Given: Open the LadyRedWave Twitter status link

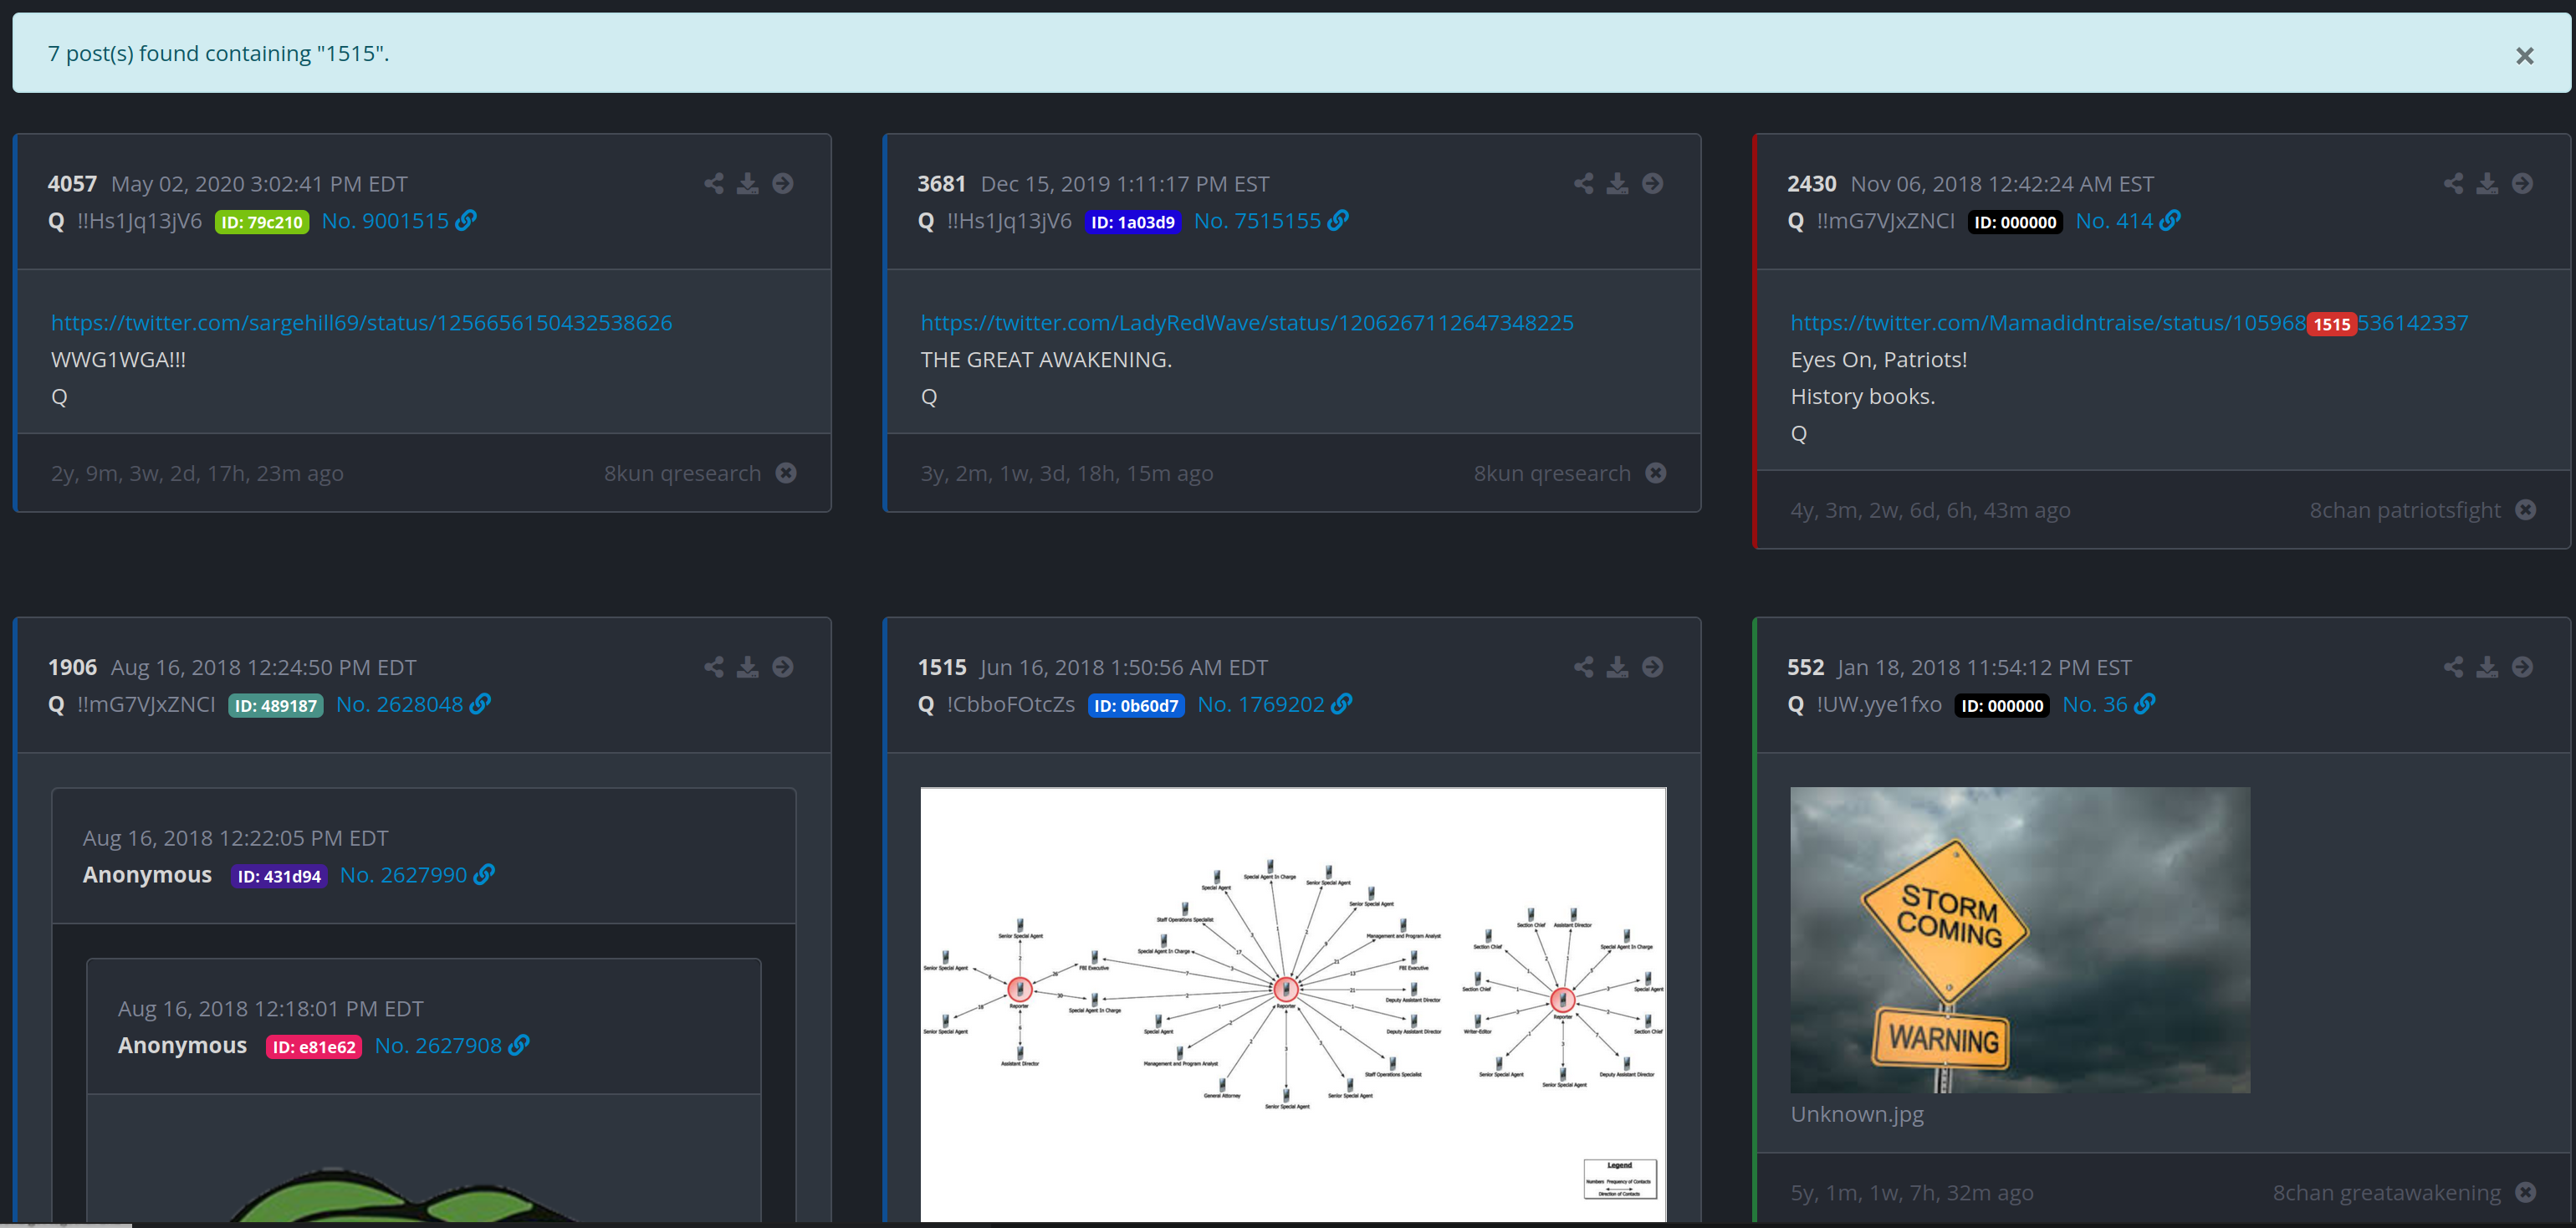Looking at the screenshot, I should [x=1247, y=323].
